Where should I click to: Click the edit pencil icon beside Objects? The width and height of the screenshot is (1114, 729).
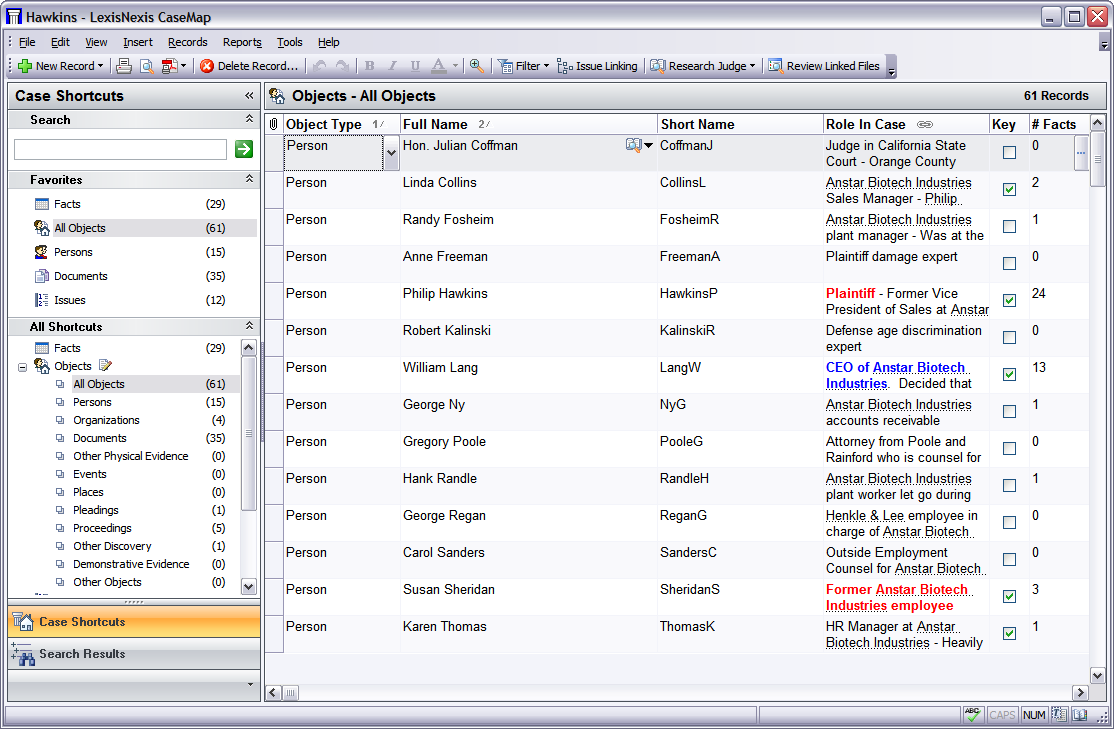[x=106, y=366]
